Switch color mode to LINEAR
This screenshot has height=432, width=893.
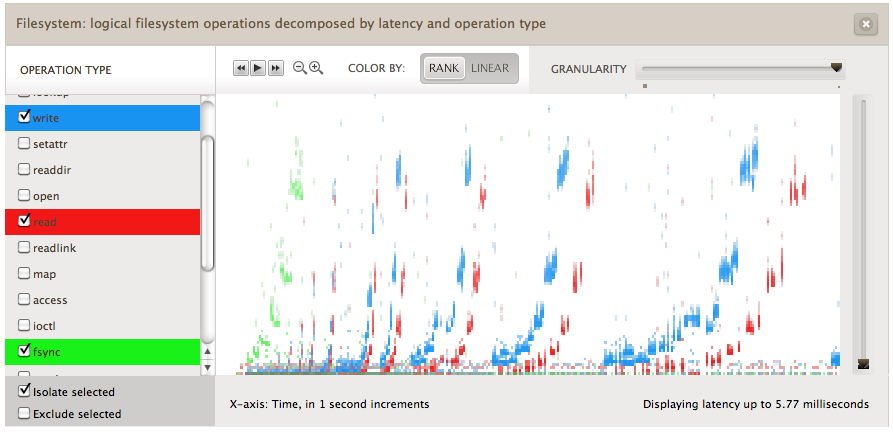tap(490, 68)
